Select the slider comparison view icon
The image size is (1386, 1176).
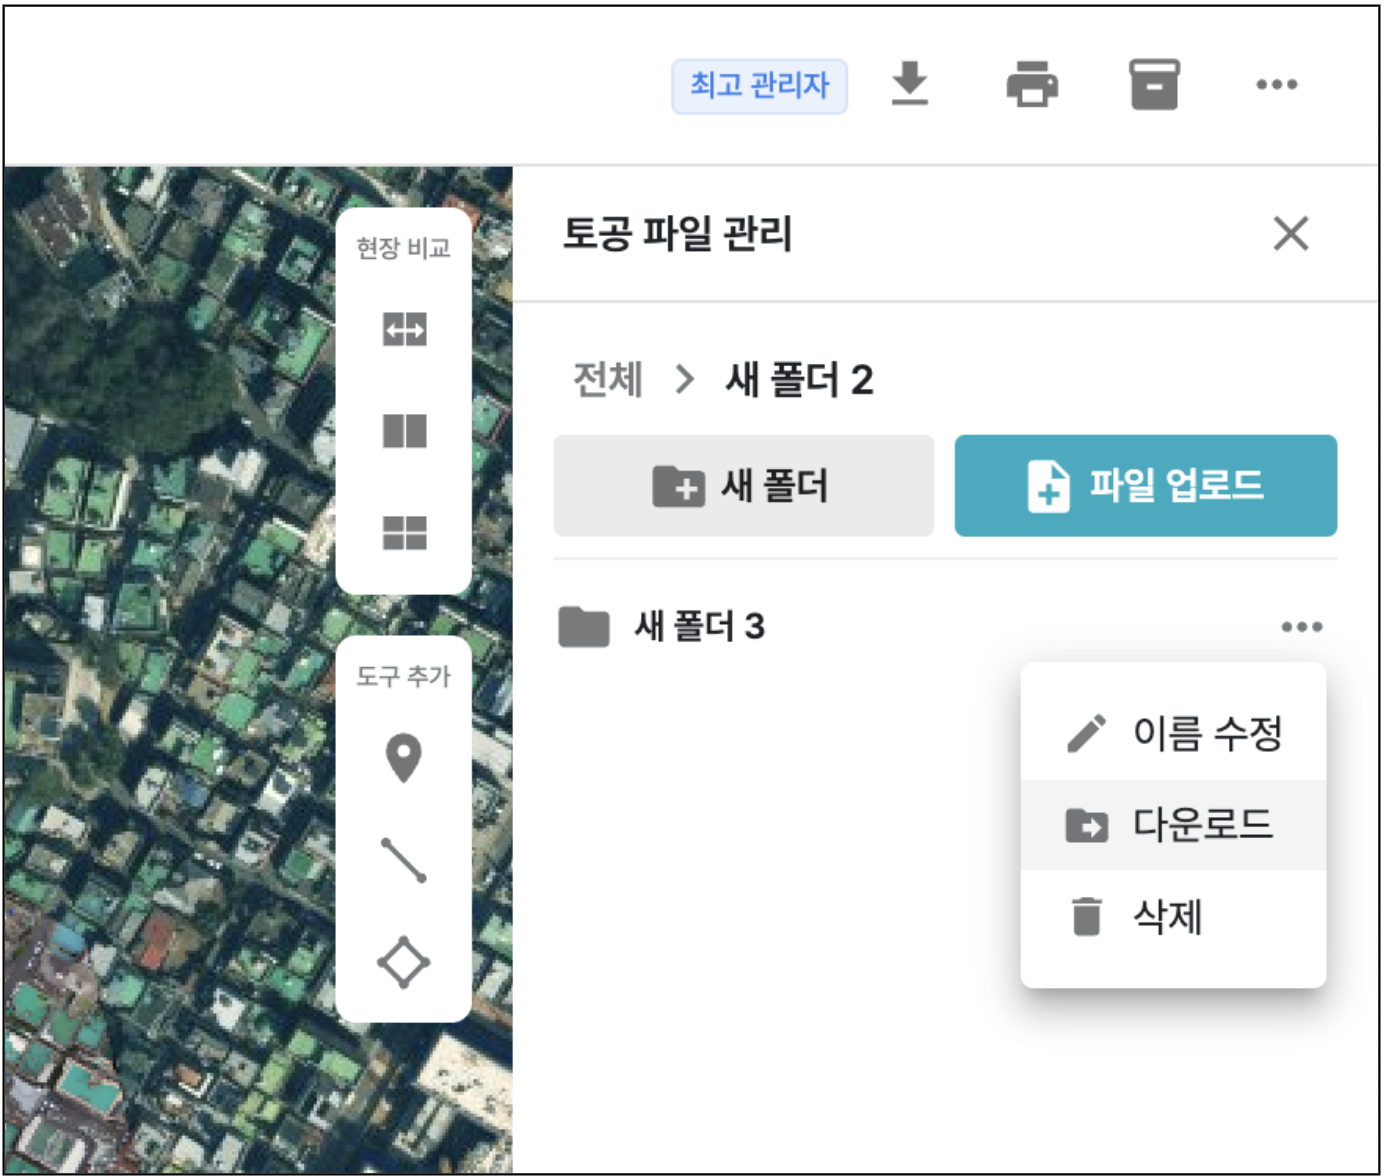pos(404,329)
